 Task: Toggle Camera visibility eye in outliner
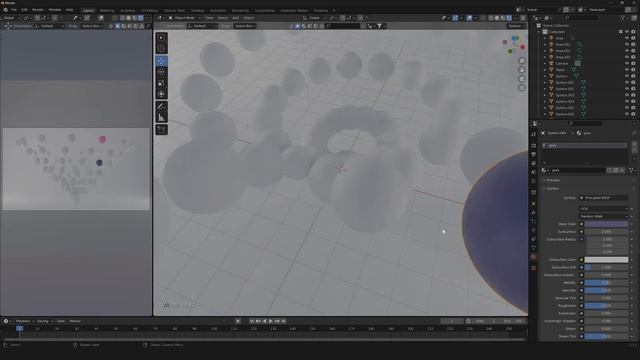627,63
